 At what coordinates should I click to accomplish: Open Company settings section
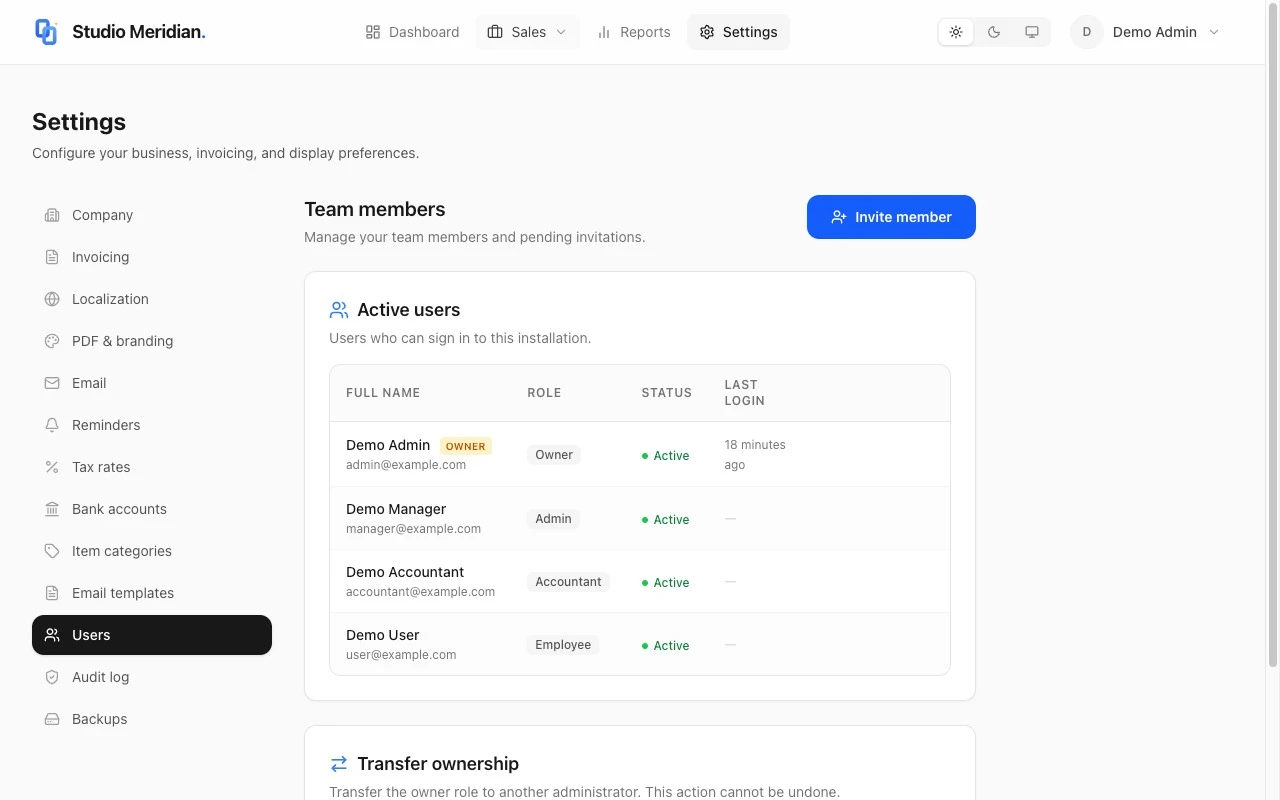pos(152,215)
